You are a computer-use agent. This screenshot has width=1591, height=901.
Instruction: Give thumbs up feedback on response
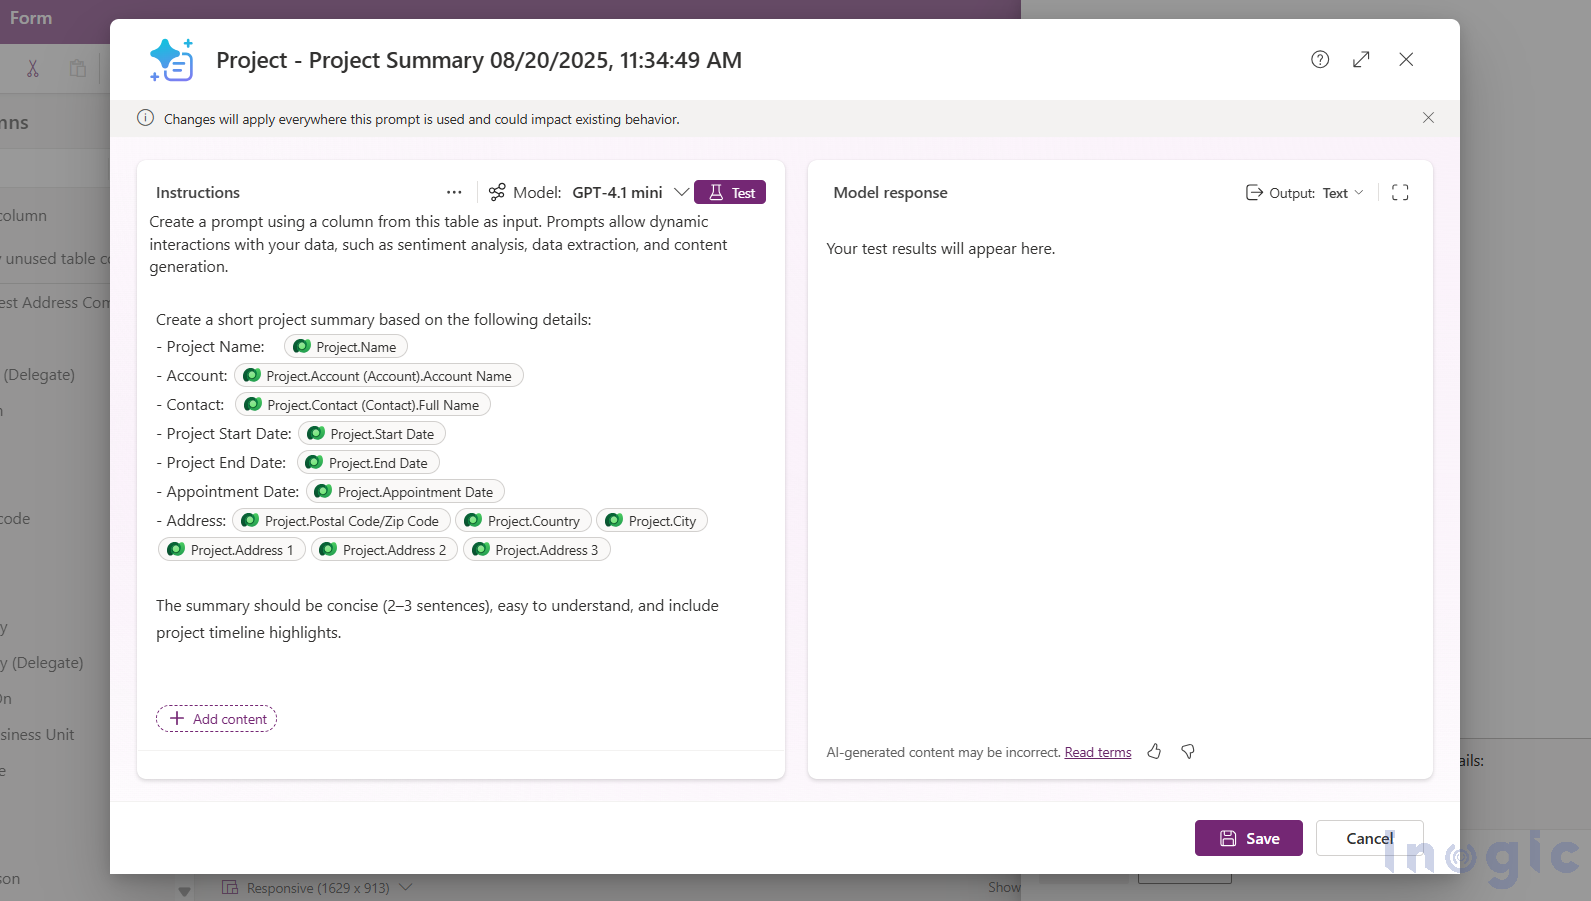(1154, 751)
